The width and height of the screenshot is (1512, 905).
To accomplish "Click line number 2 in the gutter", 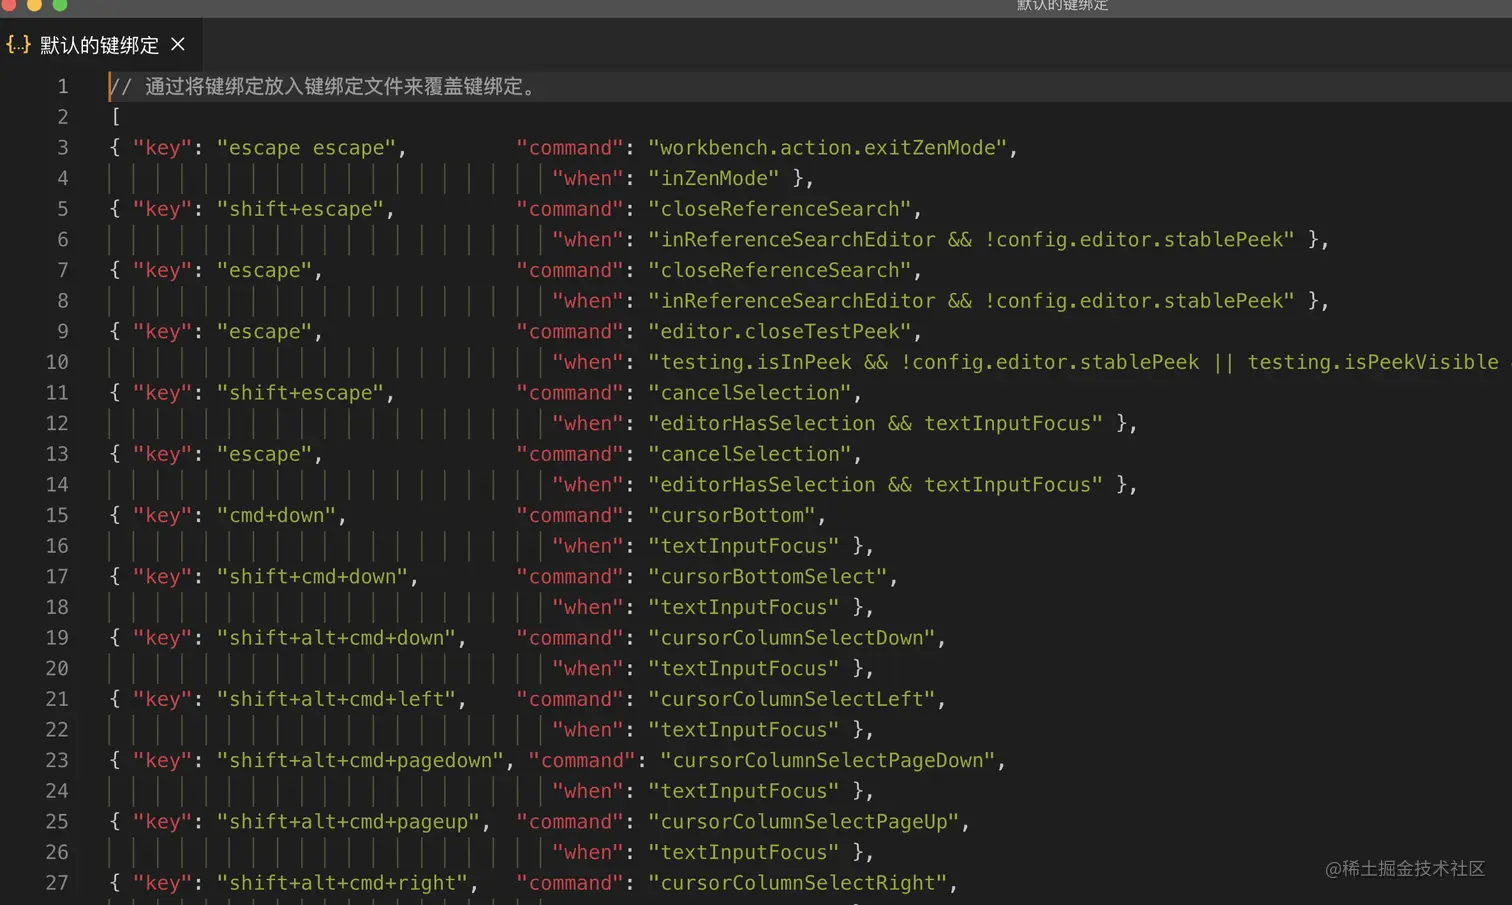I will pyautogui.click(x=63, y=117).
